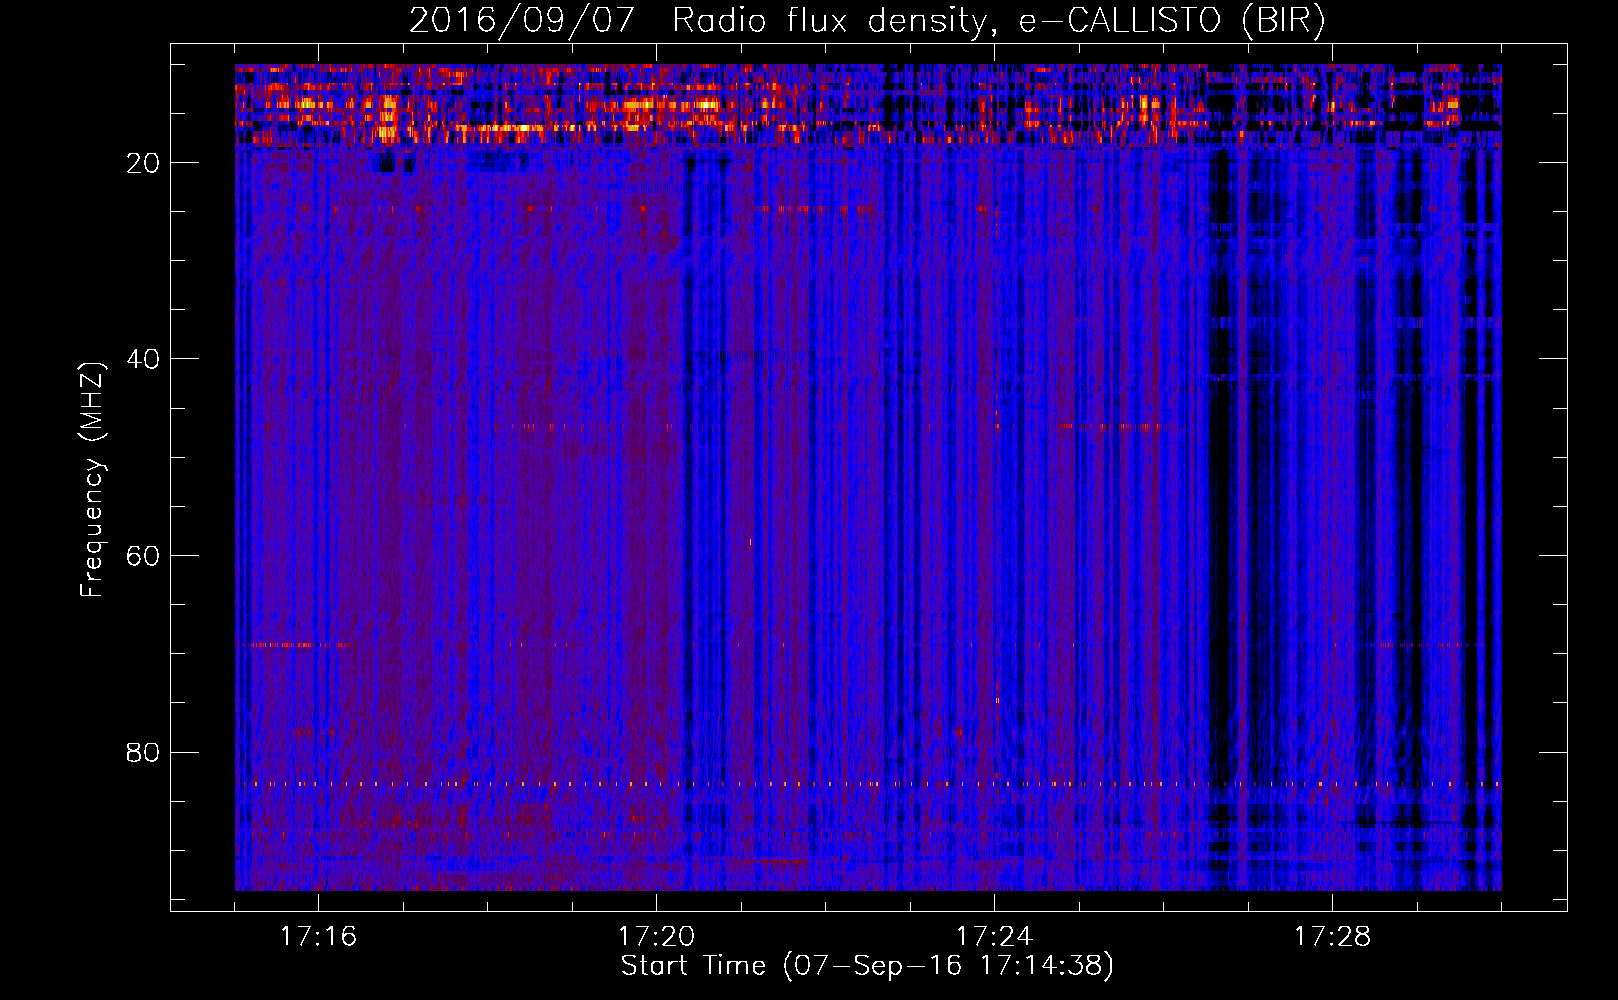Click the '17:20' time tick label
The image size is (1618, 1000).
[x=656, y=937]
